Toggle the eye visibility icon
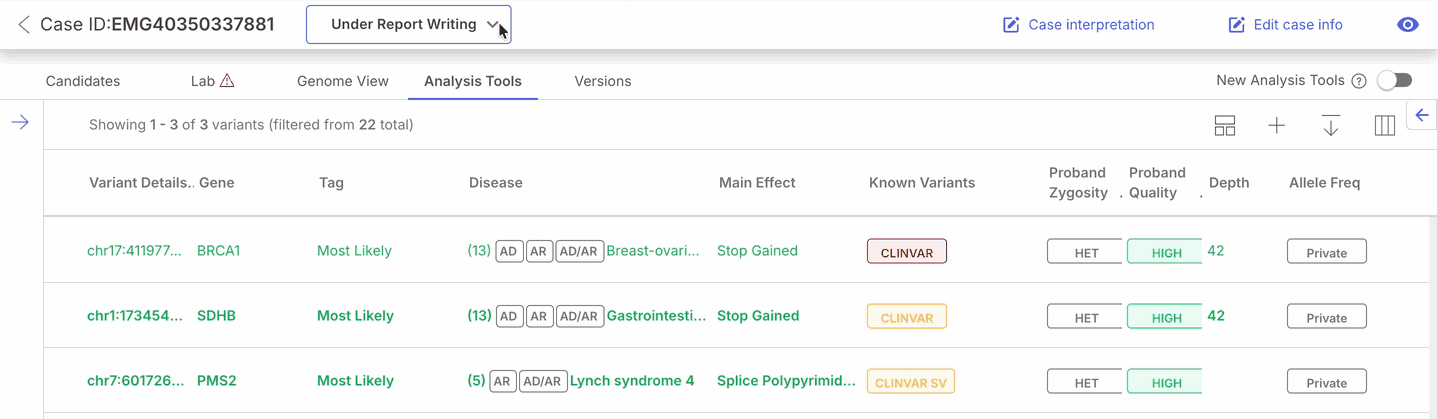 (1408, 25)
